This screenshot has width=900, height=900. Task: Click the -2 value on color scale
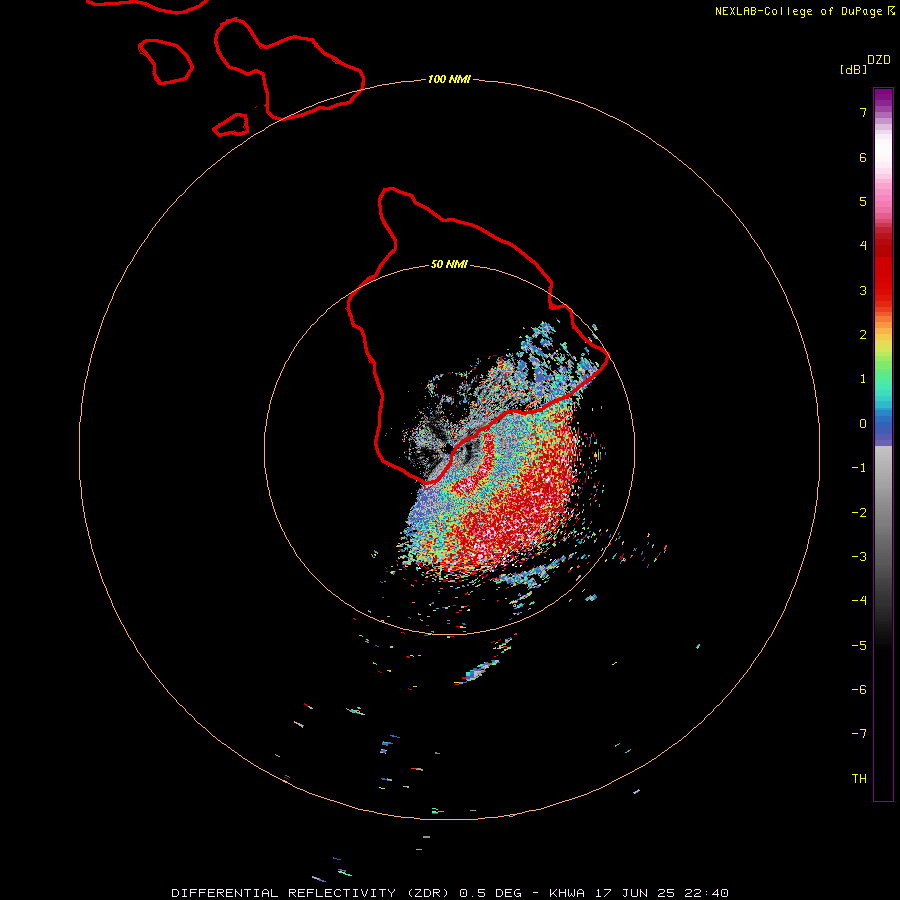(x=859, y=513)
